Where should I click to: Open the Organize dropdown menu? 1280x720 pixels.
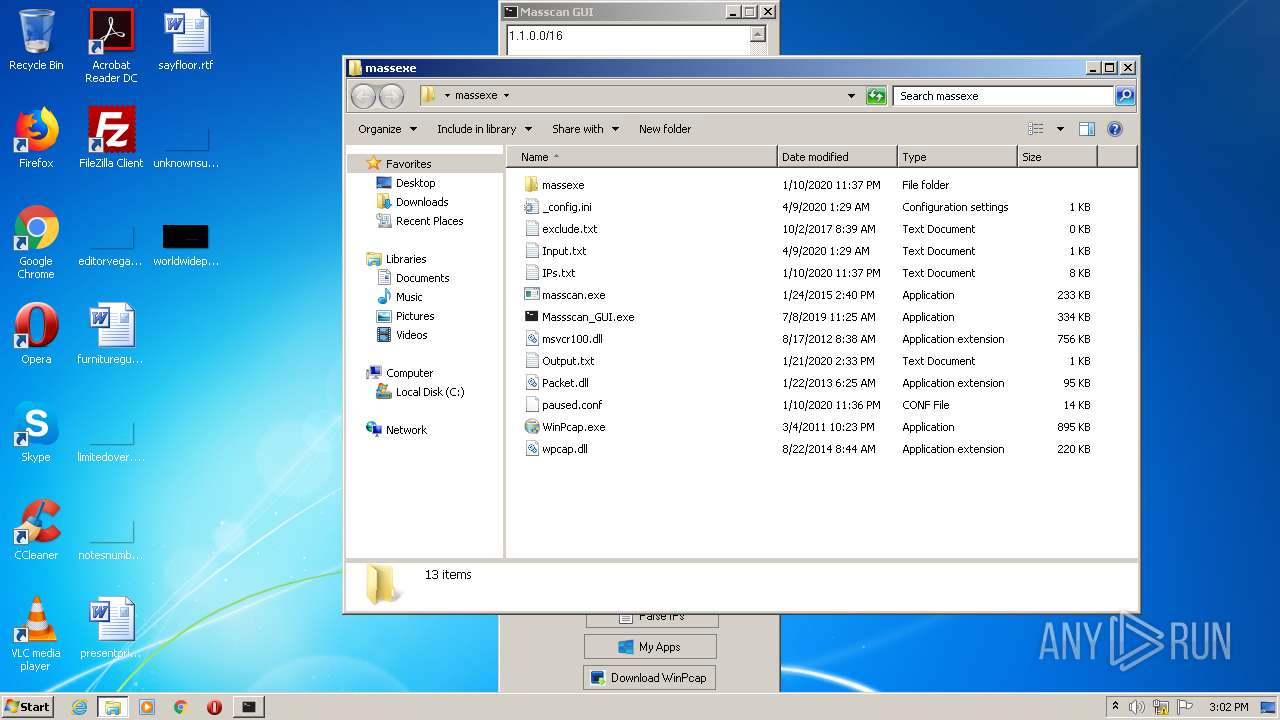pyautogui.click(x=386, y=129)
